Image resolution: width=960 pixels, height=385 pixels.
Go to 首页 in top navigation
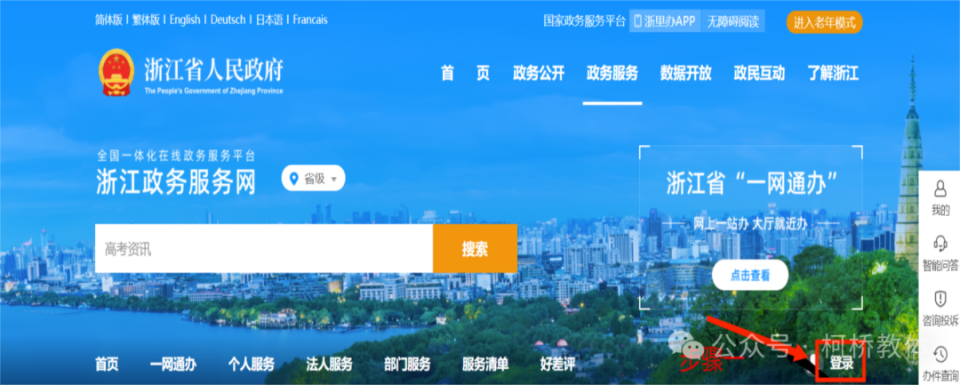coord(465,73)
